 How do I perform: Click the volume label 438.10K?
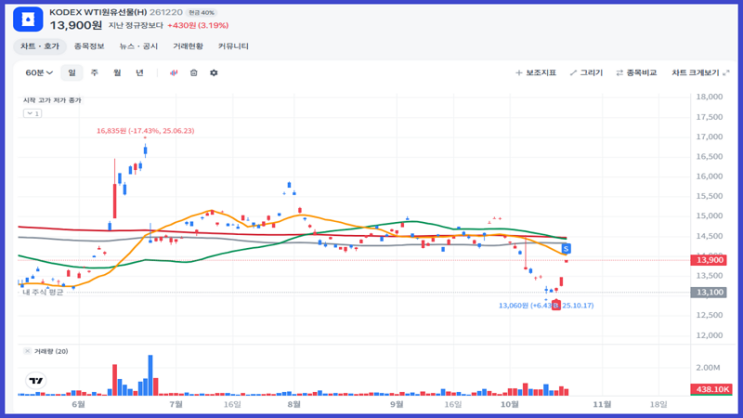click(x=712, y=389)
